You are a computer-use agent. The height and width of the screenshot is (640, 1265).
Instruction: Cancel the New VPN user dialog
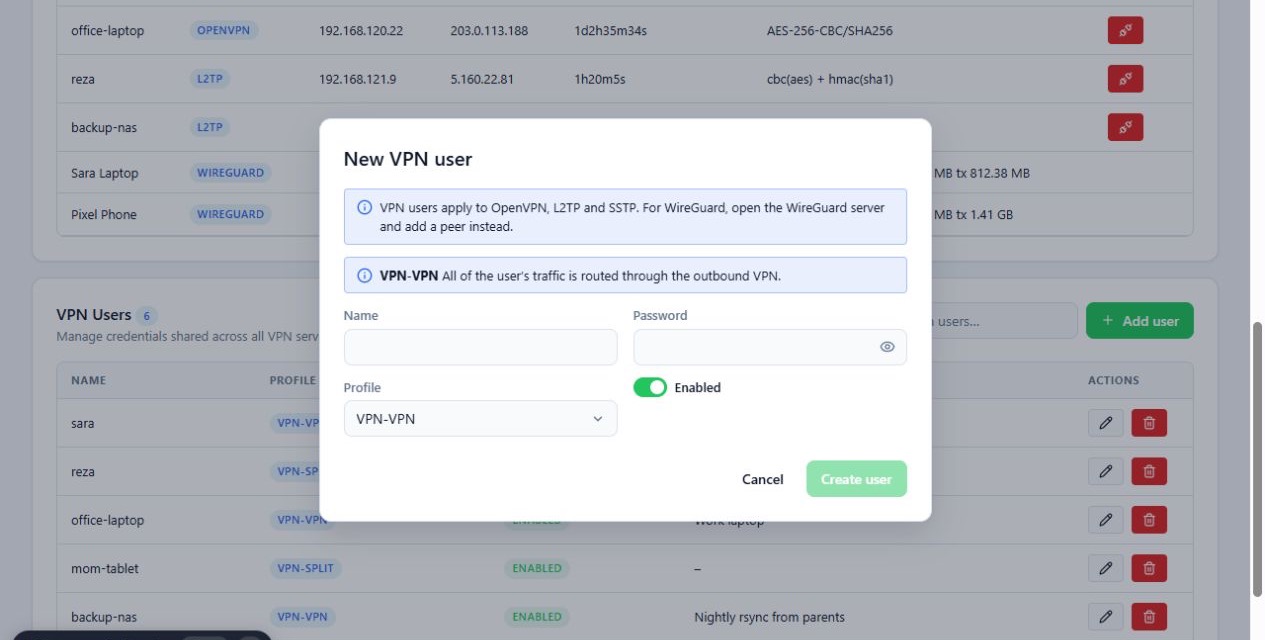762,479
